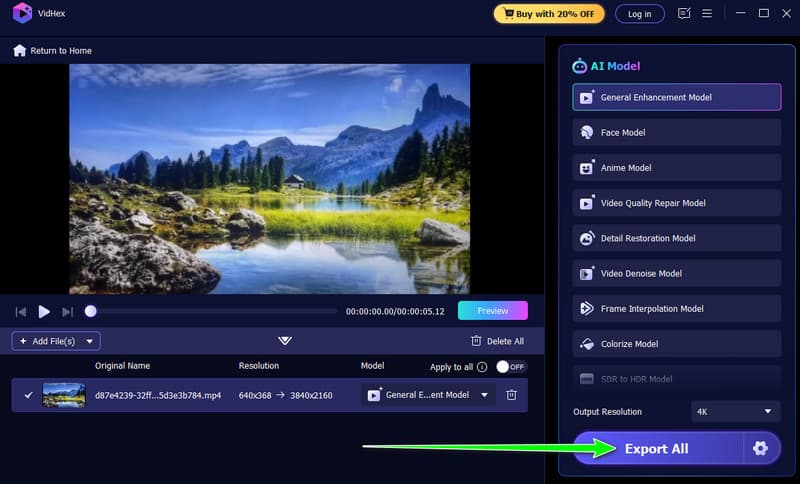
Task: Toggle the Apply to all switch
Action: [511, 367]
